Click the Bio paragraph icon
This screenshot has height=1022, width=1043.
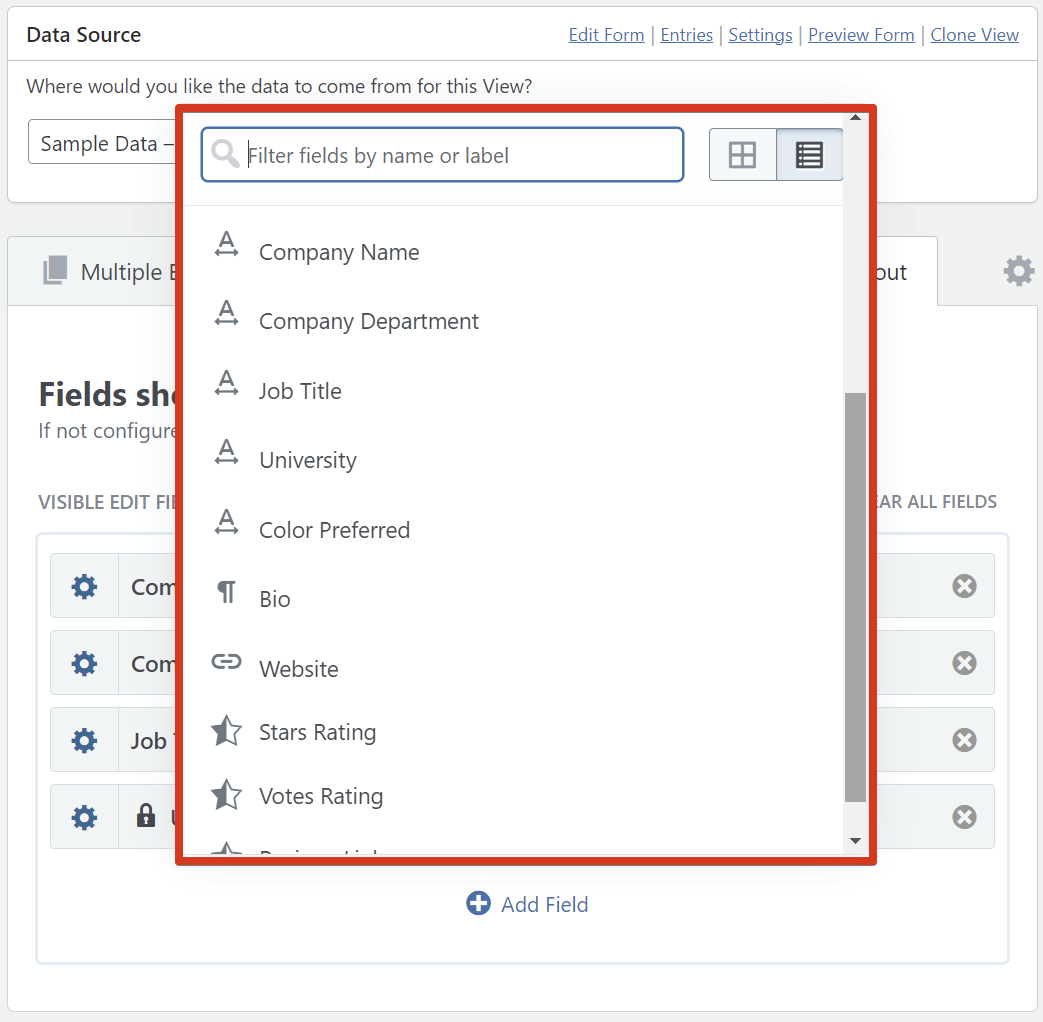click(227, 593)
